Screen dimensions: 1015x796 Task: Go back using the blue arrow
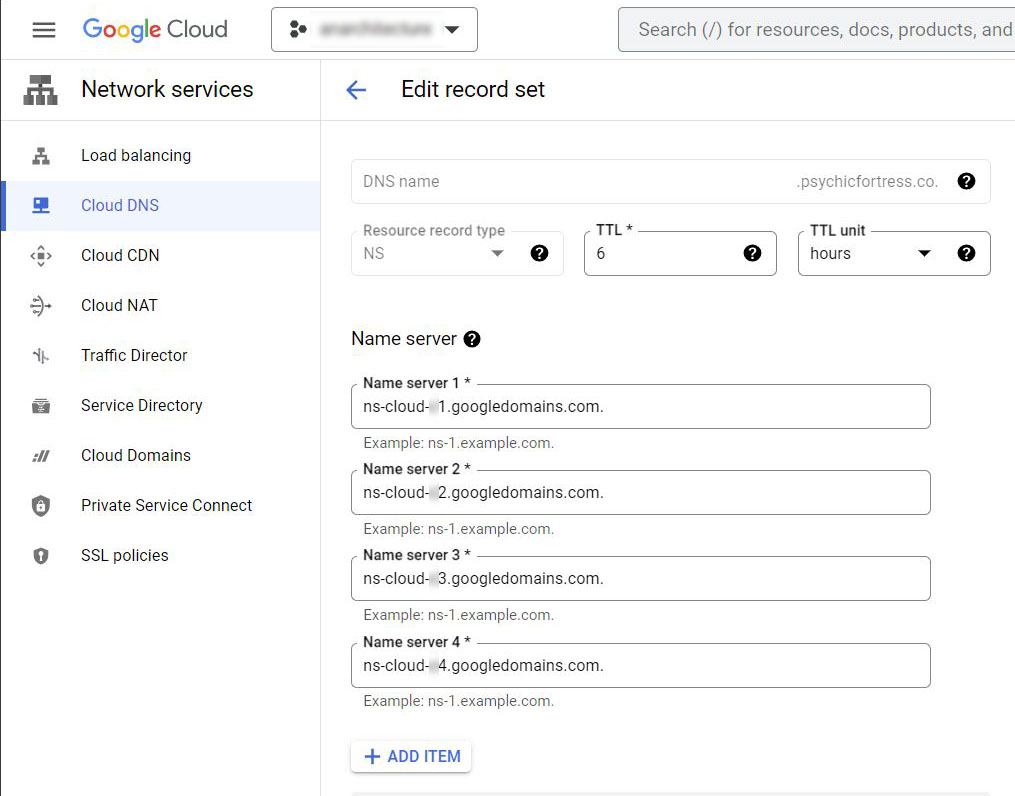tap(356, 90)
